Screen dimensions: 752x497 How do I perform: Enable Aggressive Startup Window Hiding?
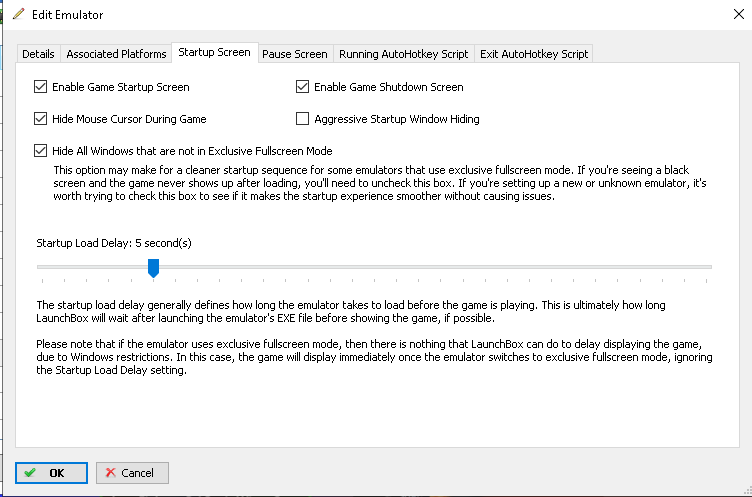pos(302,119)
